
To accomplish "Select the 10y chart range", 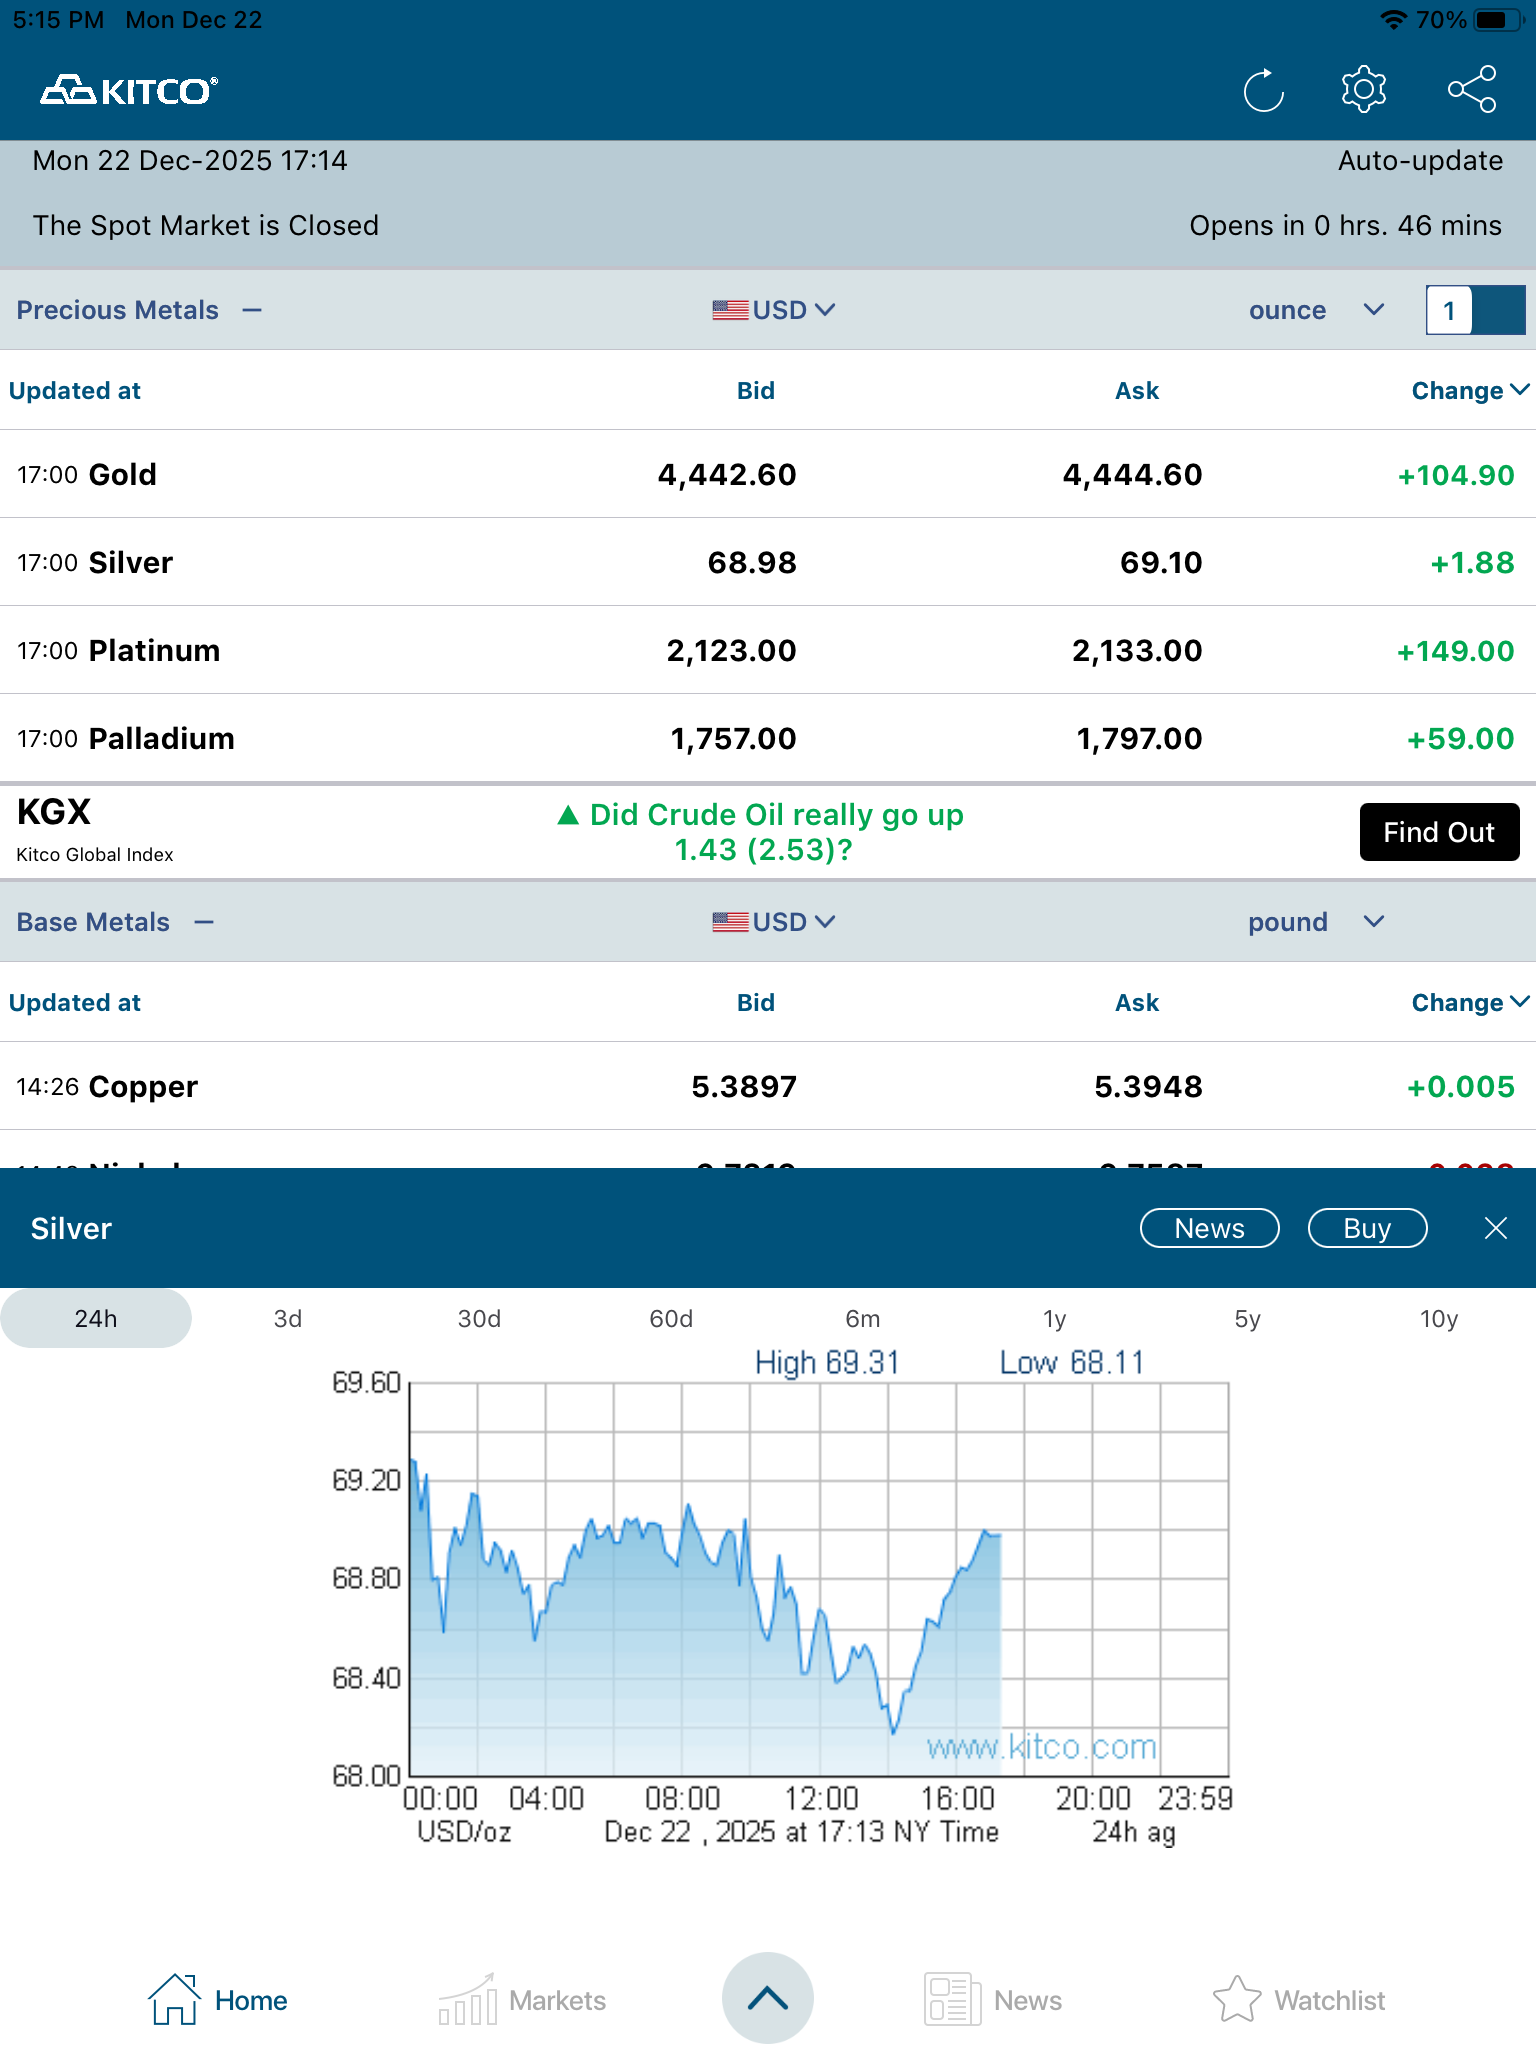I will pyautogui.click(x=1439, y=1318).
